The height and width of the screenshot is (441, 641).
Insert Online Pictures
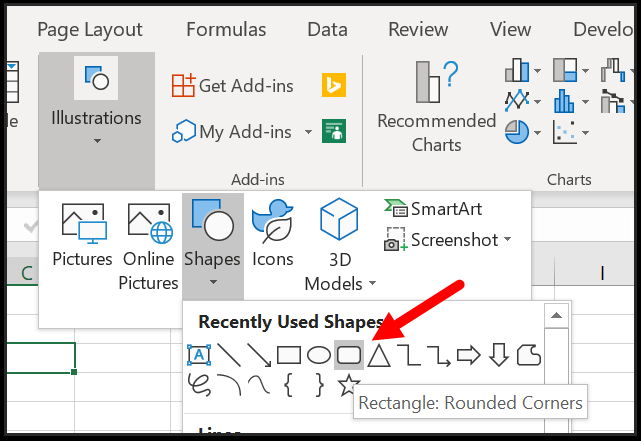pyautogui.click(x=148, y=246)
